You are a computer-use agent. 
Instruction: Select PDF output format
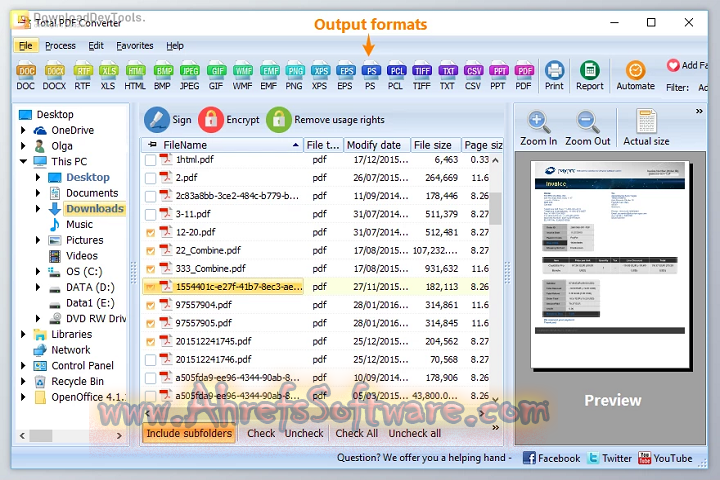[x=523, y=75]
